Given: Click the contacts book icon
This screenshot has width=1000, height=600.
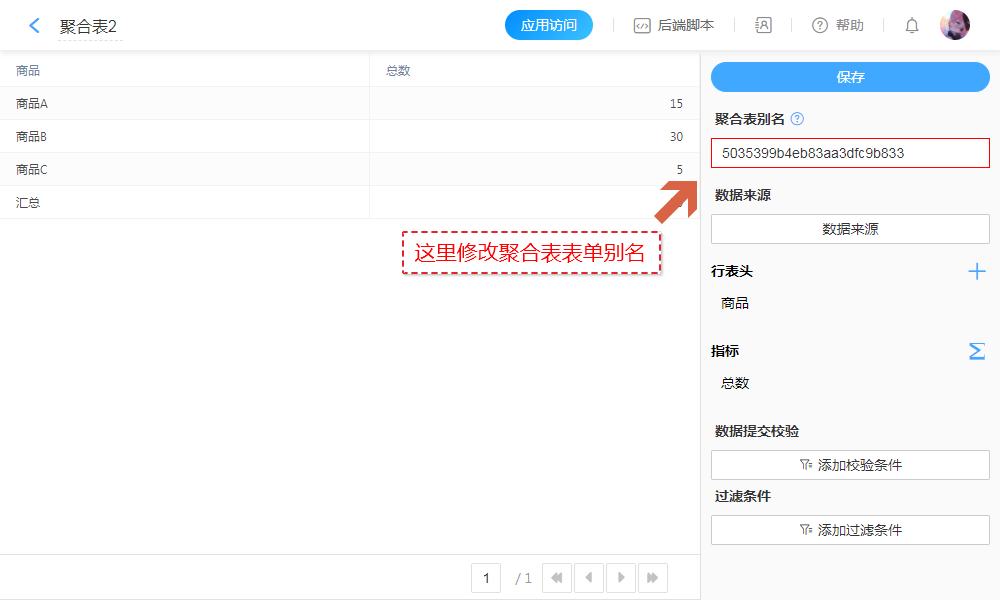Looking at the screenshot, I should pyautogui.click(x=763, y=26).
